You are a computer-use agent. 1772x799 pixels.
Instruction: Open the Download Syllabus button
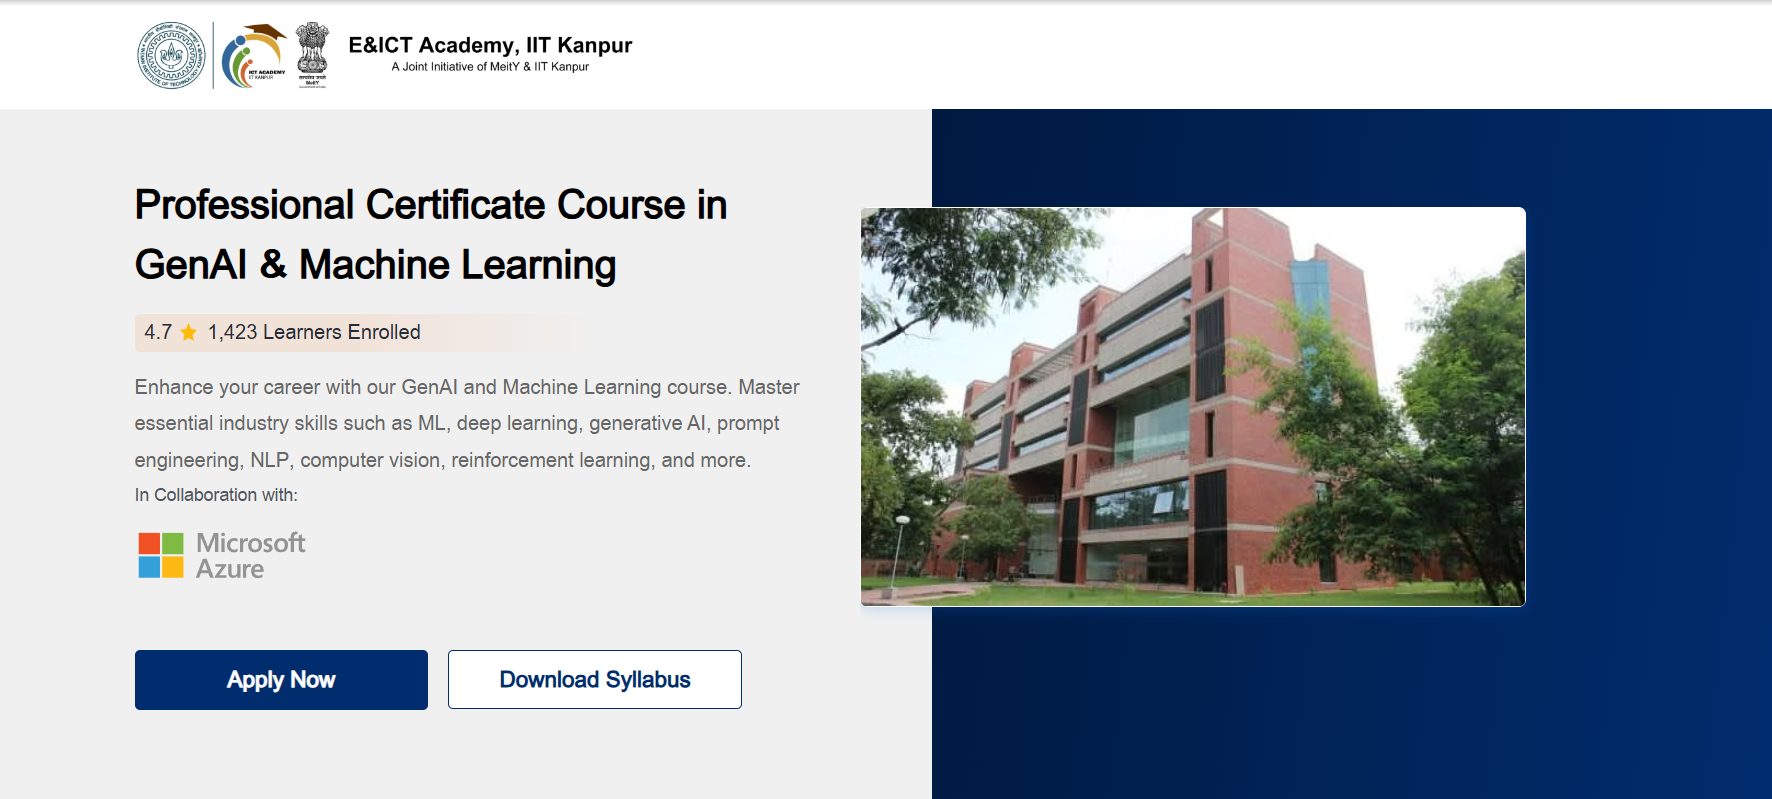(x=594, y=680)
